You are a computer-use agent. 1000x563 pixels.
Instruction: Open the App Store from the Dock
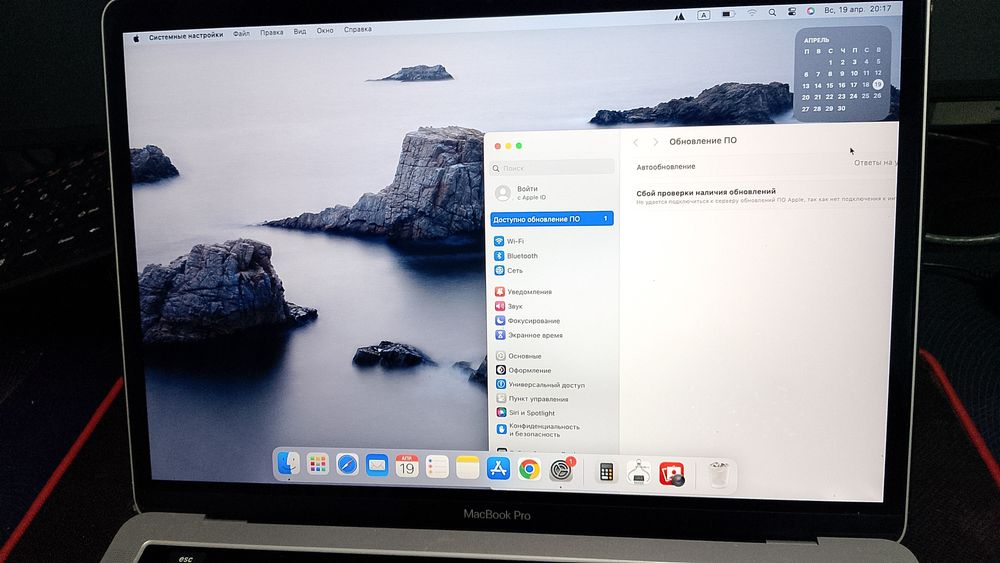[498, 468]
